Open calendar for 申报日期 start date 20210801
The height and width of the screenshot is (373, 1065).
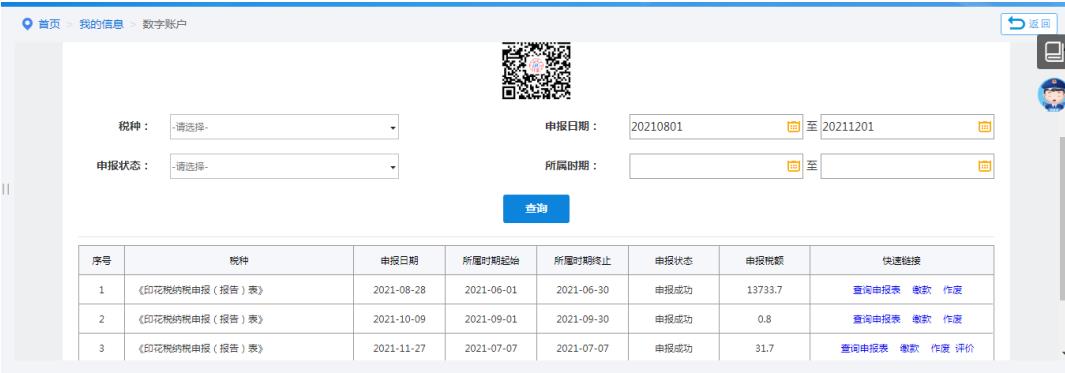coord(793,126)
